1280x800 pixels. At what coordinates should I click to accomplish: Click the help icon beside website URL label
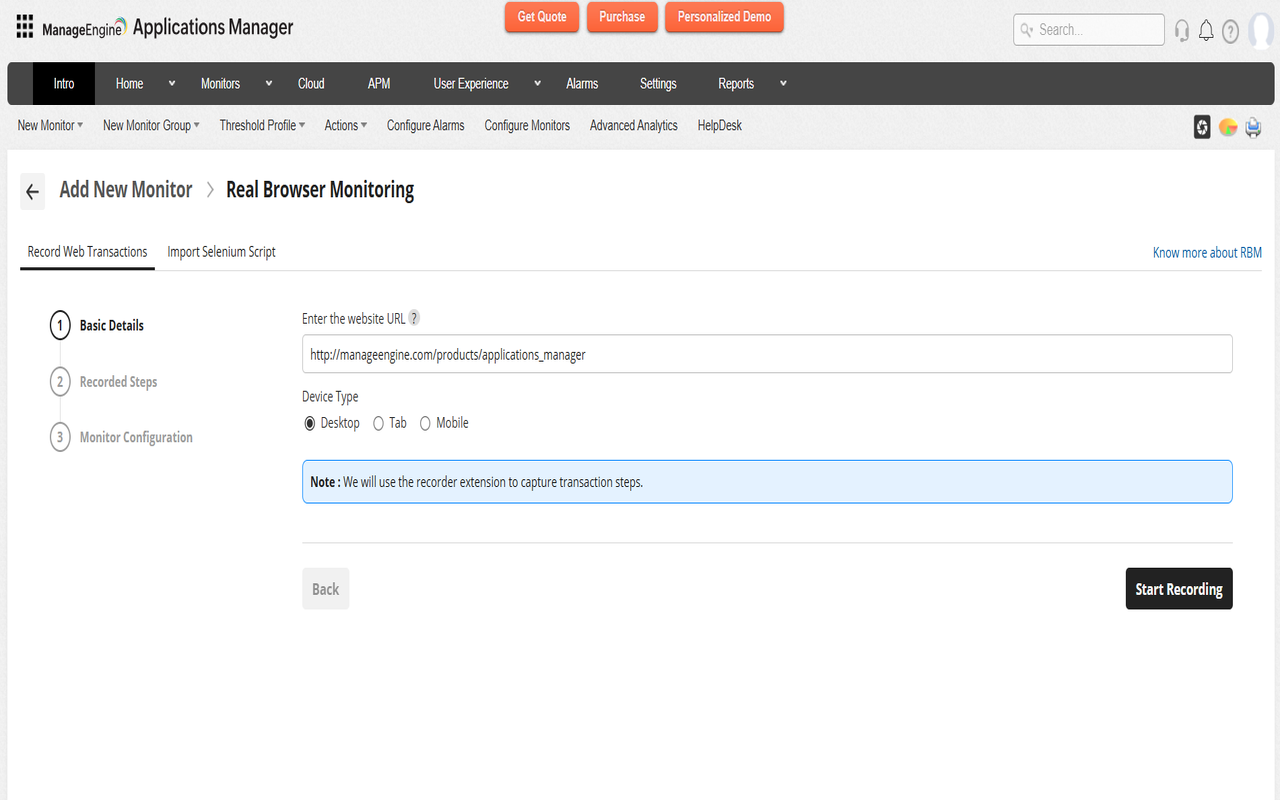click(x=414, y=318)
